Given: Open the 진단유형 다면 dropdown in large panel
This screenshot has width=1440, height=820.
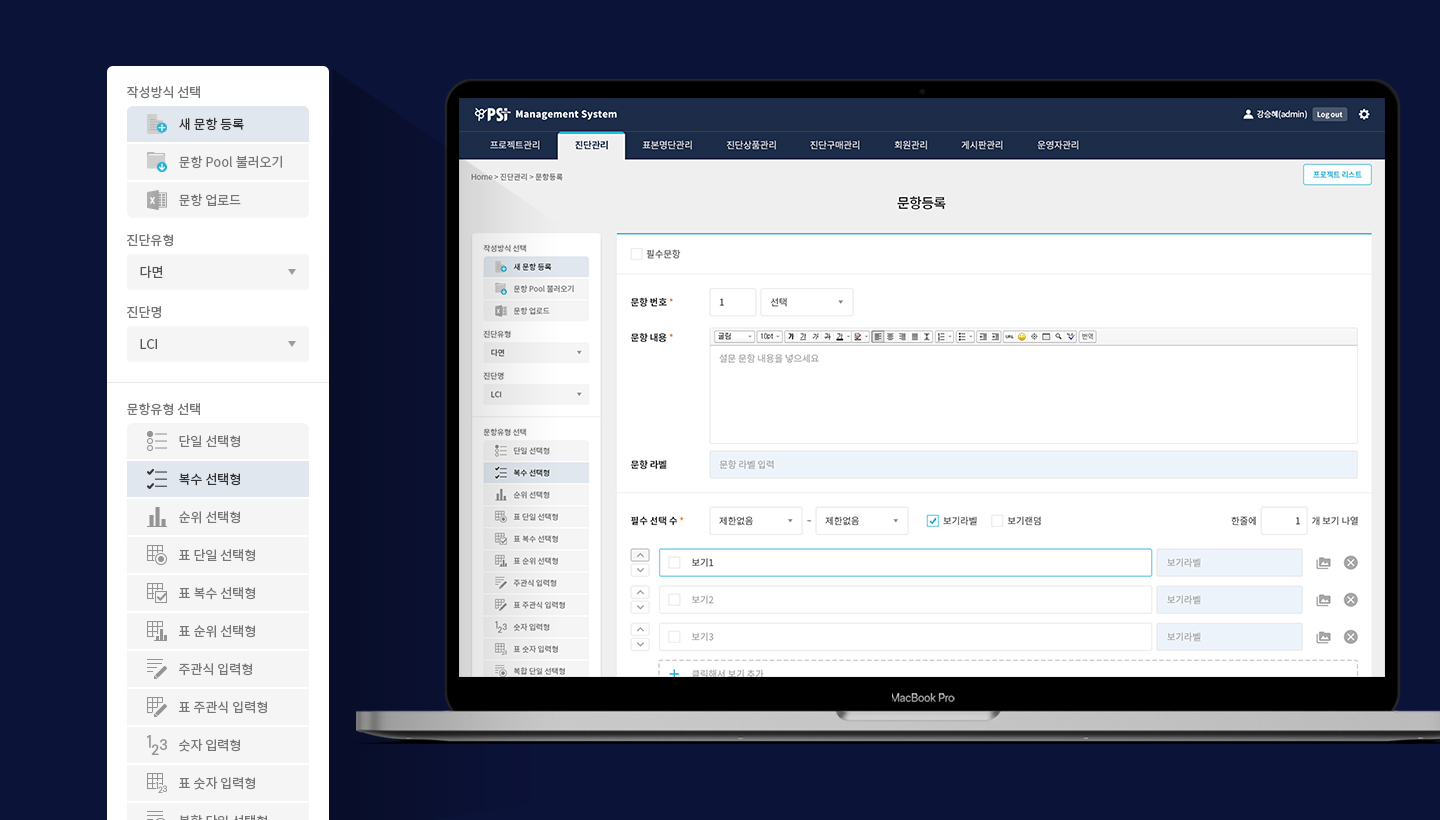Looking at the screenshot, I should point(218,272).
